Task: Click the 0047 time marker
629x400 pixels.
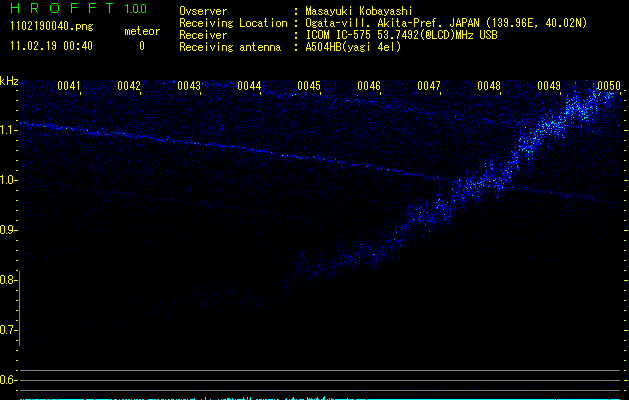Action: pos(429,86)
